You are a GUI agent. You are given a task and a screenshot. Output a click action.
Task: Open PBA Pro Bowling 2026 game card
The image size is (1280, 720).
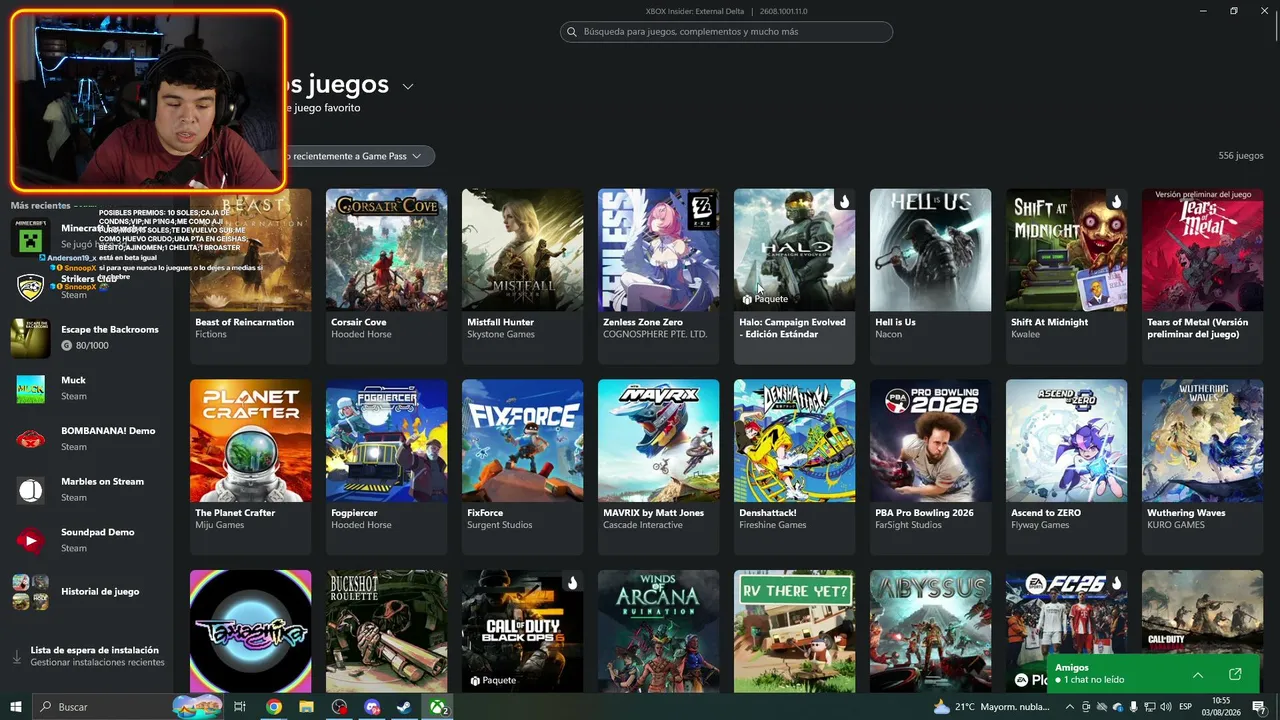coord(930,467)
